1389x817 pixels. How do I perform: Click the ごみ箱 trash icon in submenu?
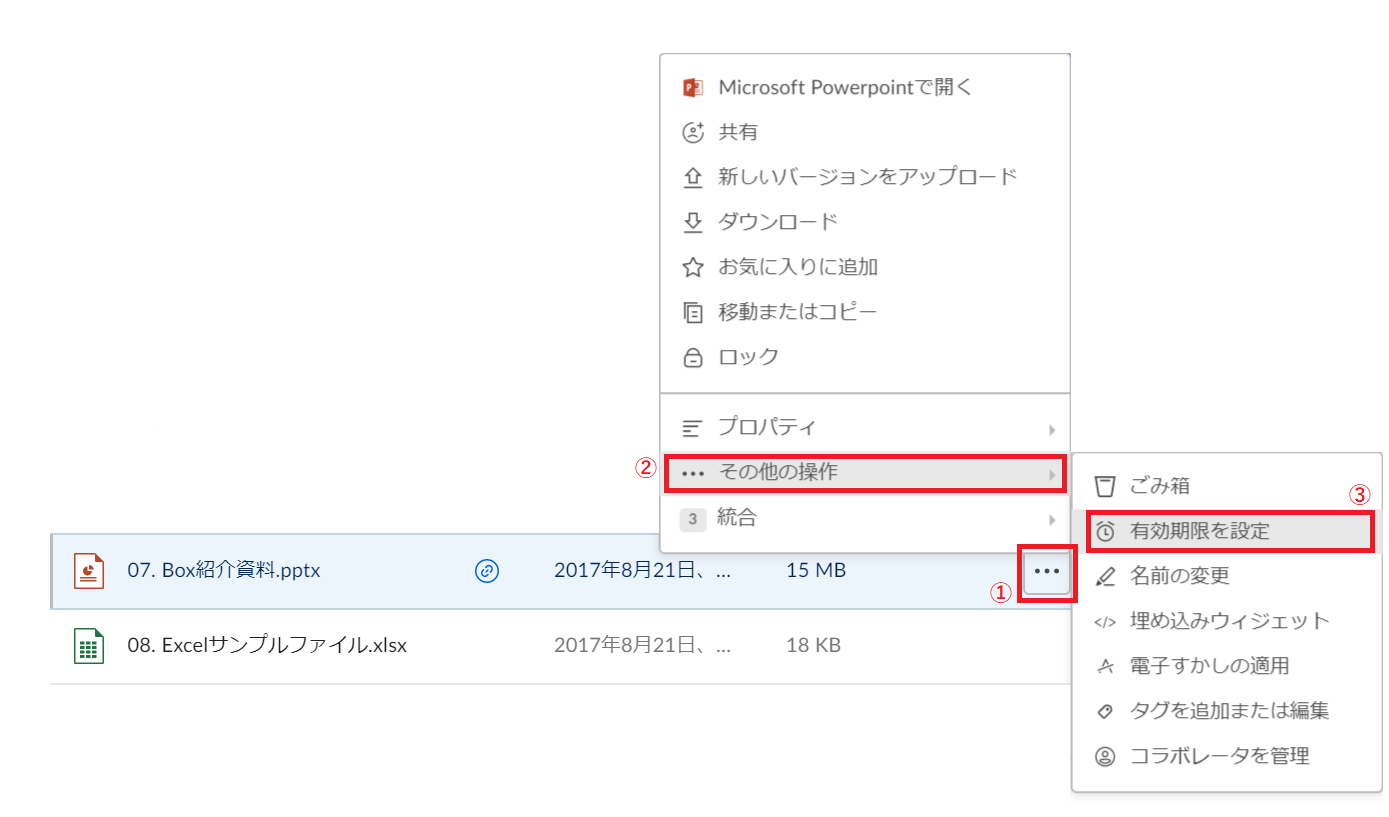click(x=1104, y=486)
